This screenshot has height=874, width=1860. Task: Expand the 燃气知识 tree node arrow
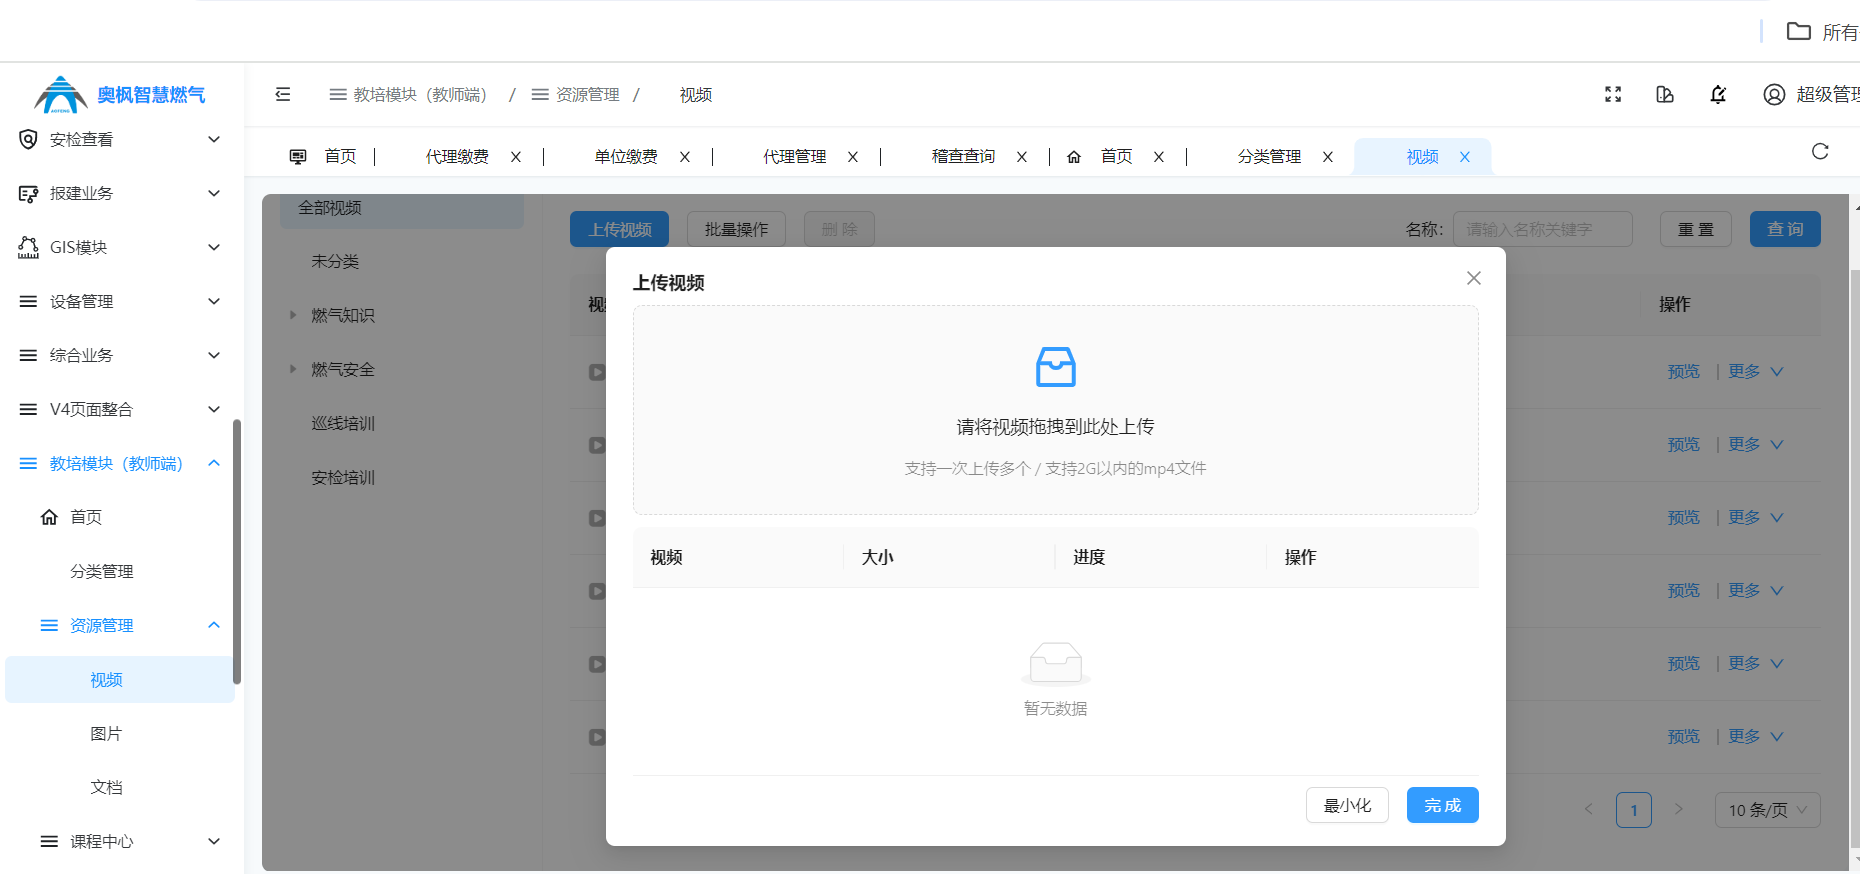(293, 315)
